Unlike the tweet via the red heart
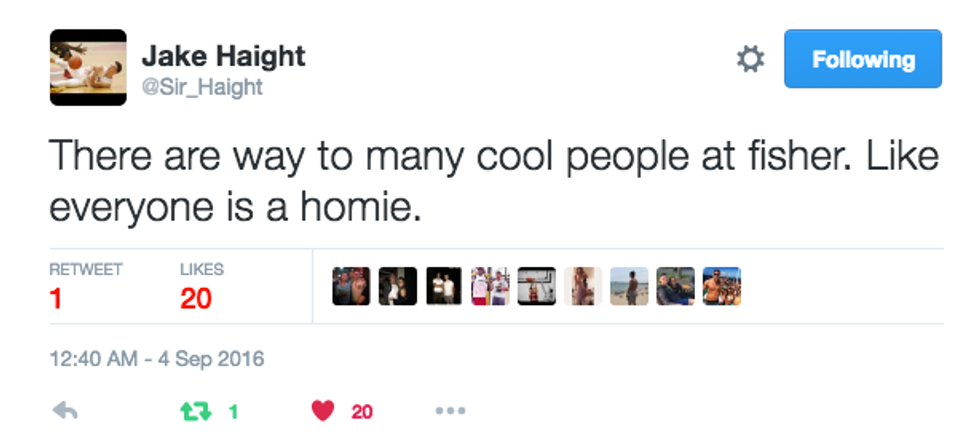980x445 pixels. (322, 411)
